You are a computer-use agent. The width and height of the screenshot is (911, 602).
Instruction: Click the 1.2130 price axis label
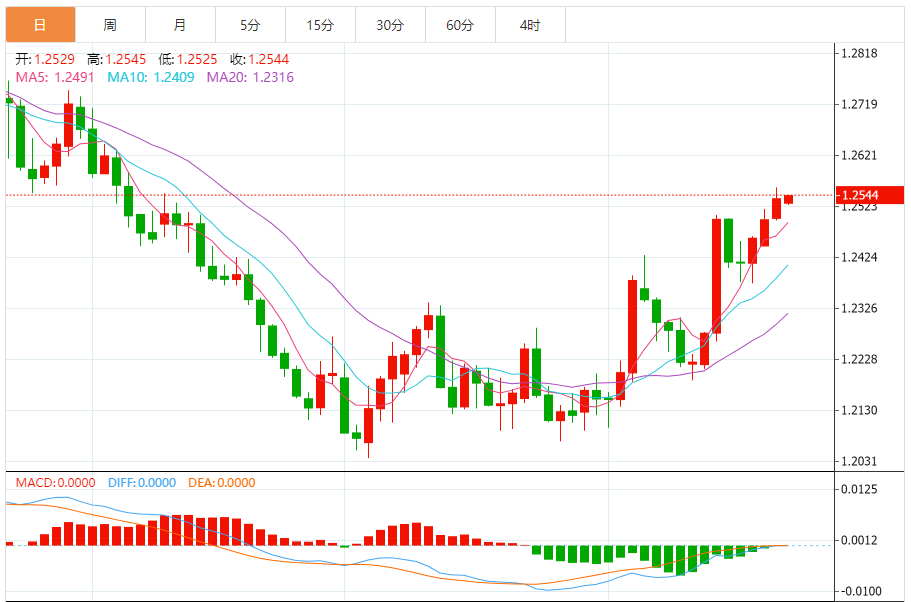860,411
